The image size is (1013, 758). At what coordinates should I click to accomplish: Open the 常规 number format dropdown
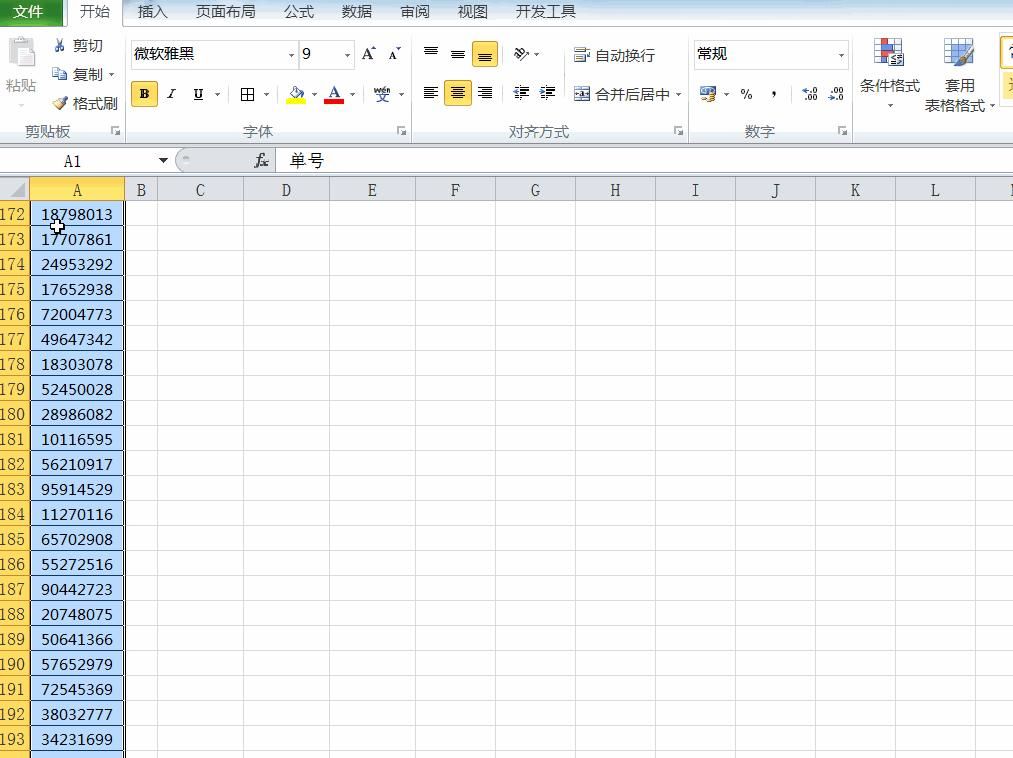841,55
